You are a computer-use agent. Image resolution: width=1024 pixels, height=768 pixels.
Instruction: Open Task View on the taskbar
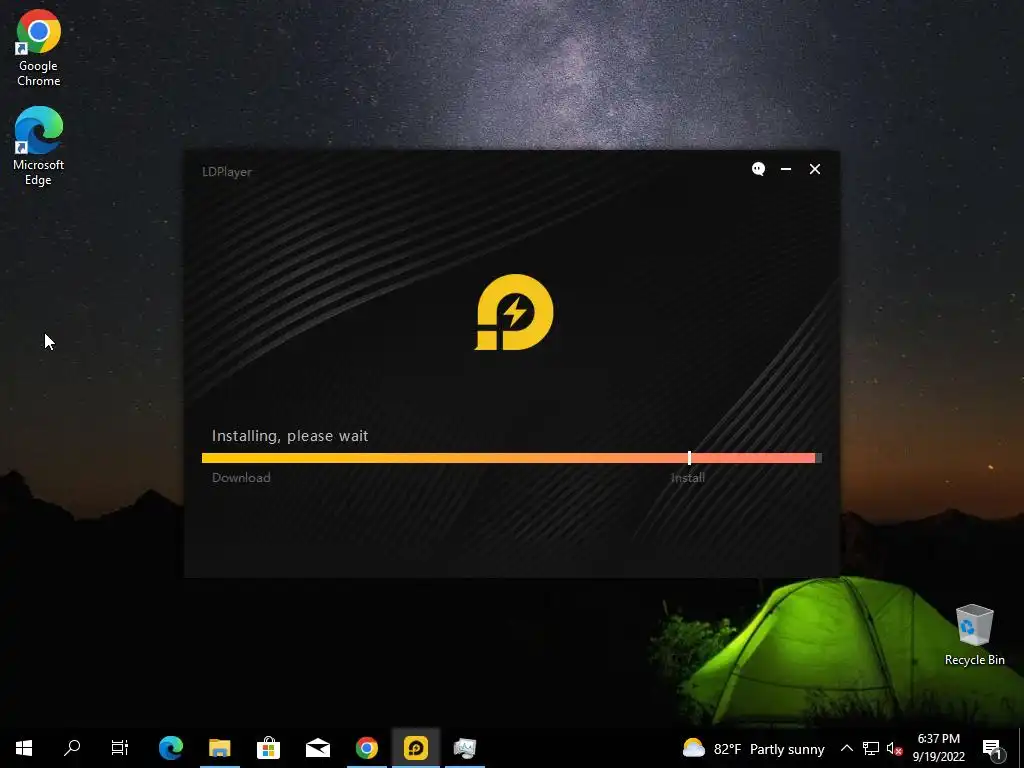(120, 748)
